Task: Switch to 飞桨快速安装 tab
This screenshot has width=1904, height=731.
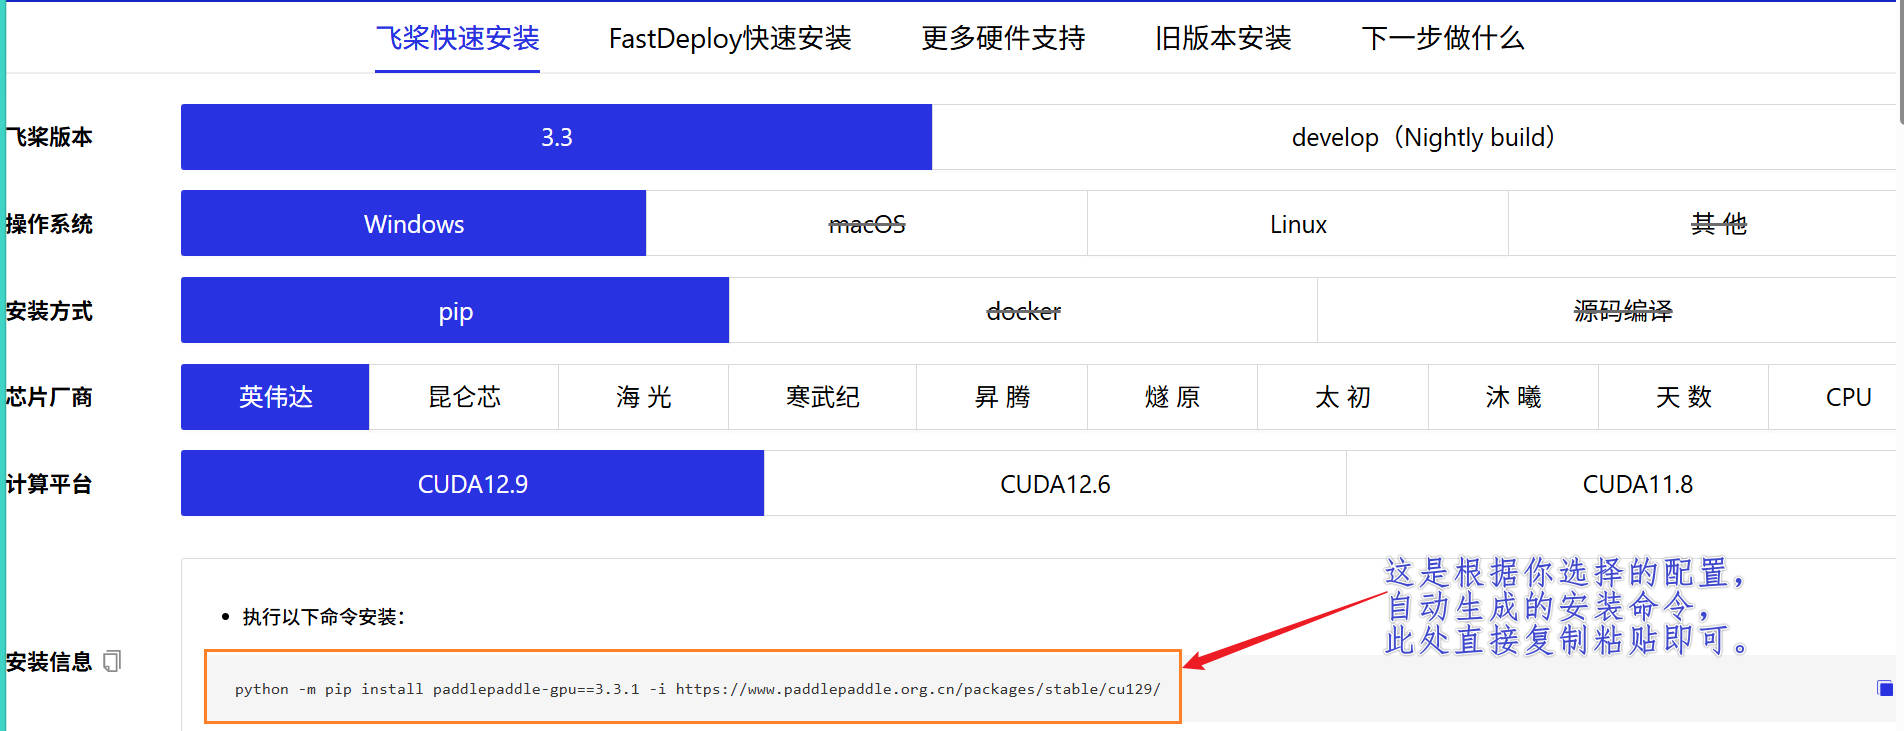Action: 457,38
